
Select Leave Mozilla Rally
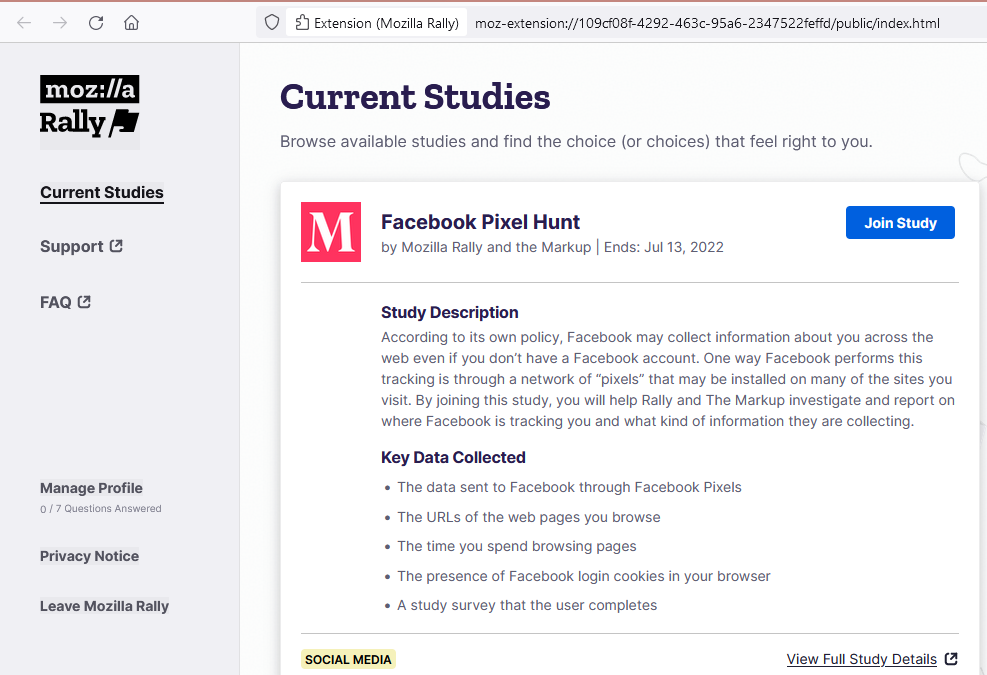104,606
